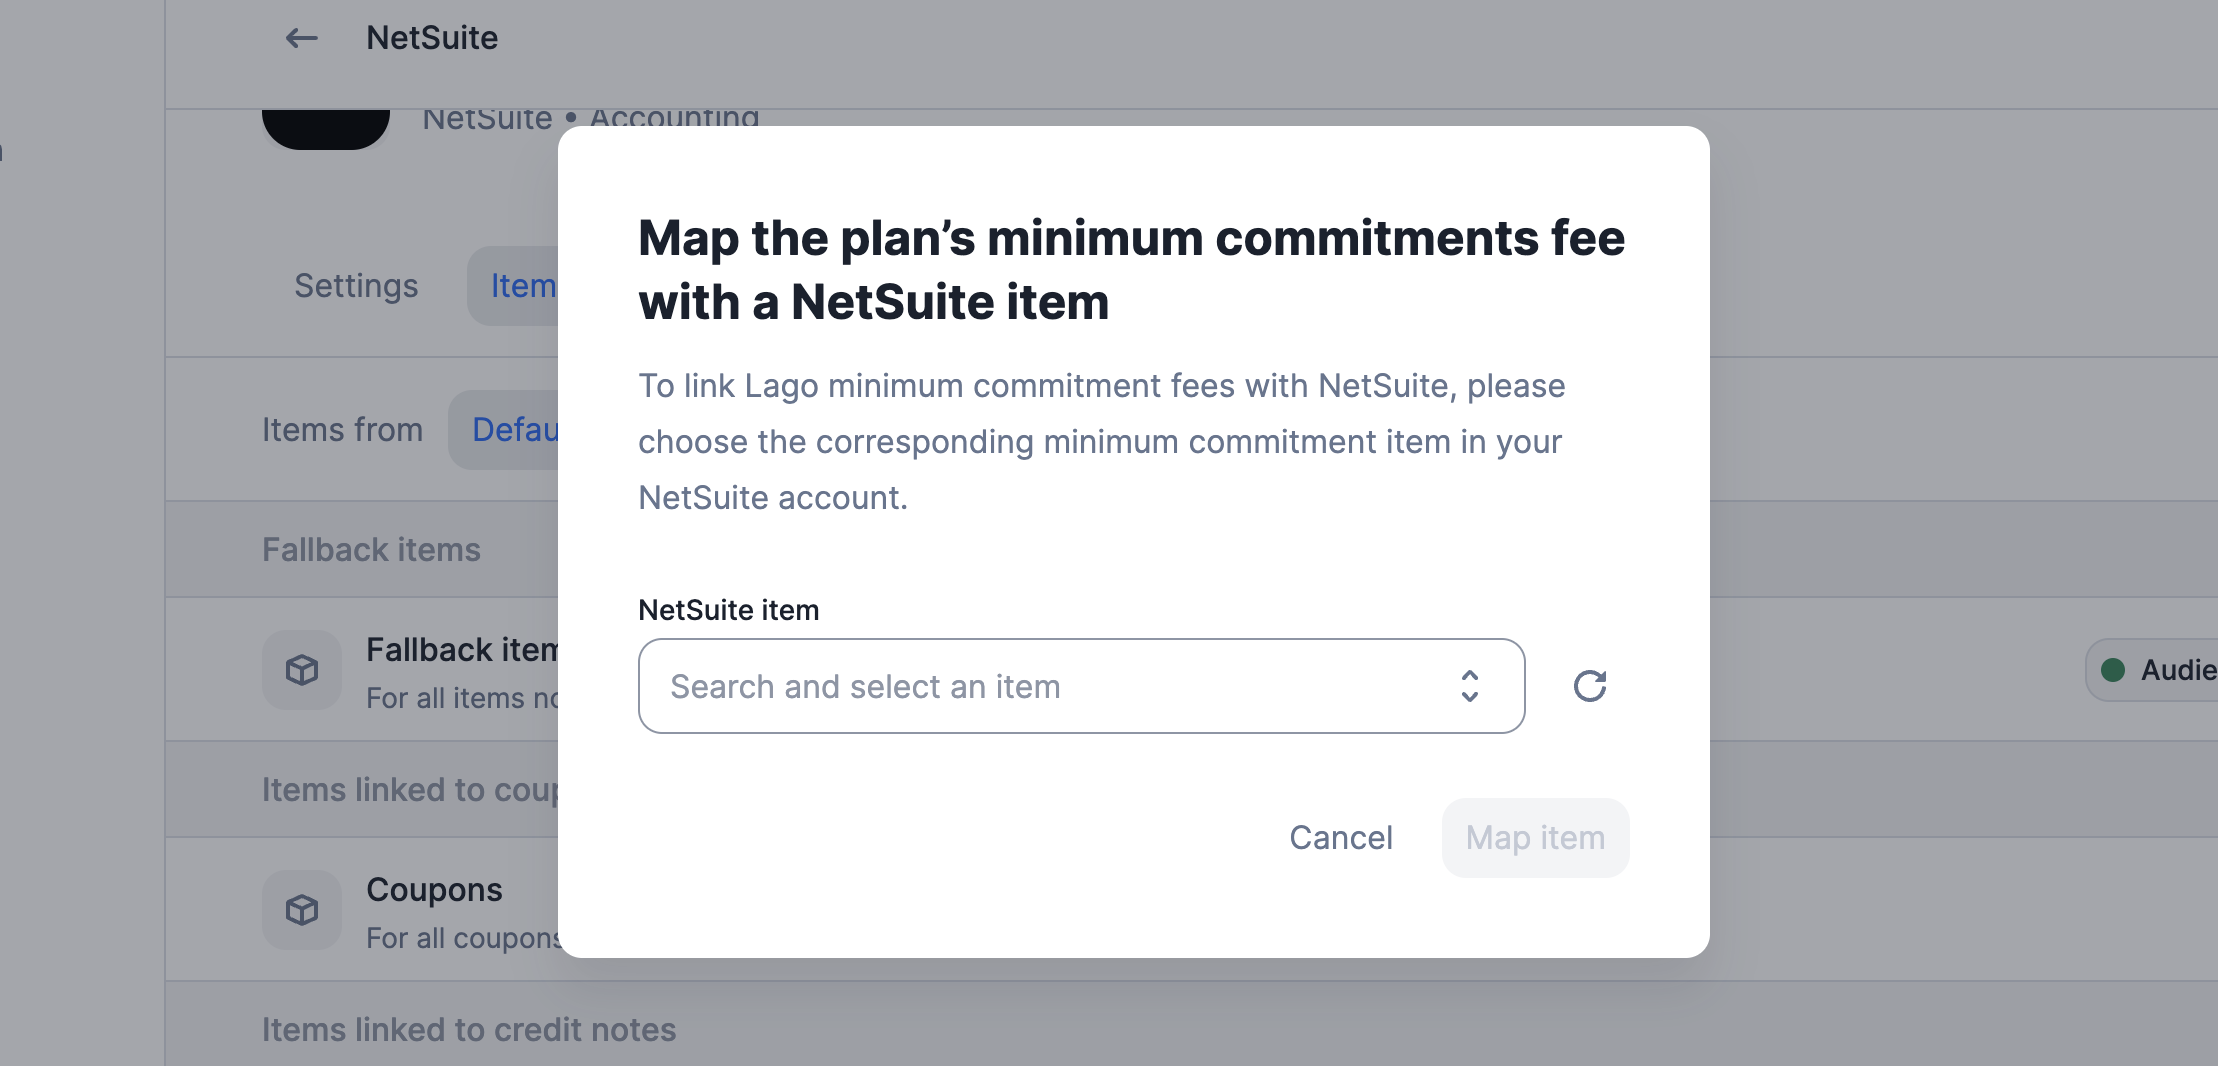Image resolution: width=2218 pixels, height=1066 pixels.
Task: Select the Fallback item row
Action: tap(1192, 670)
